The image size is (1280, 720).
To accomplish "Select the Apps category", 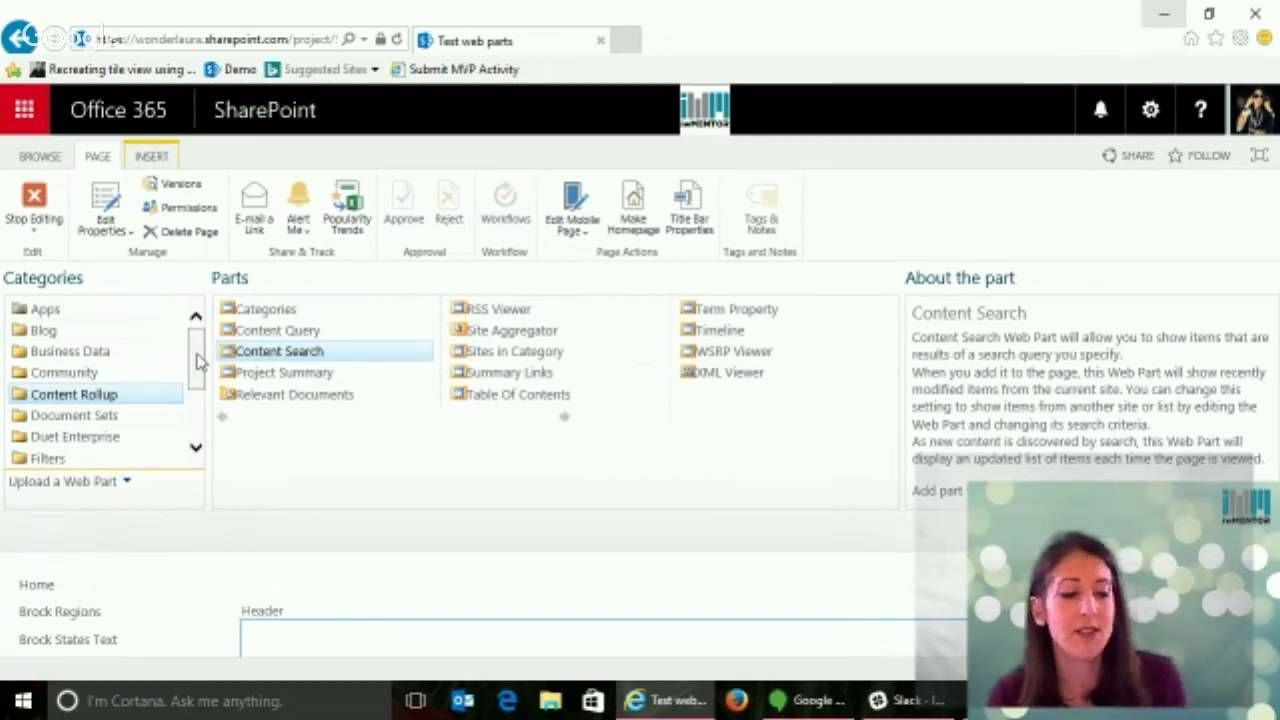I will click(x=45, y=309).
